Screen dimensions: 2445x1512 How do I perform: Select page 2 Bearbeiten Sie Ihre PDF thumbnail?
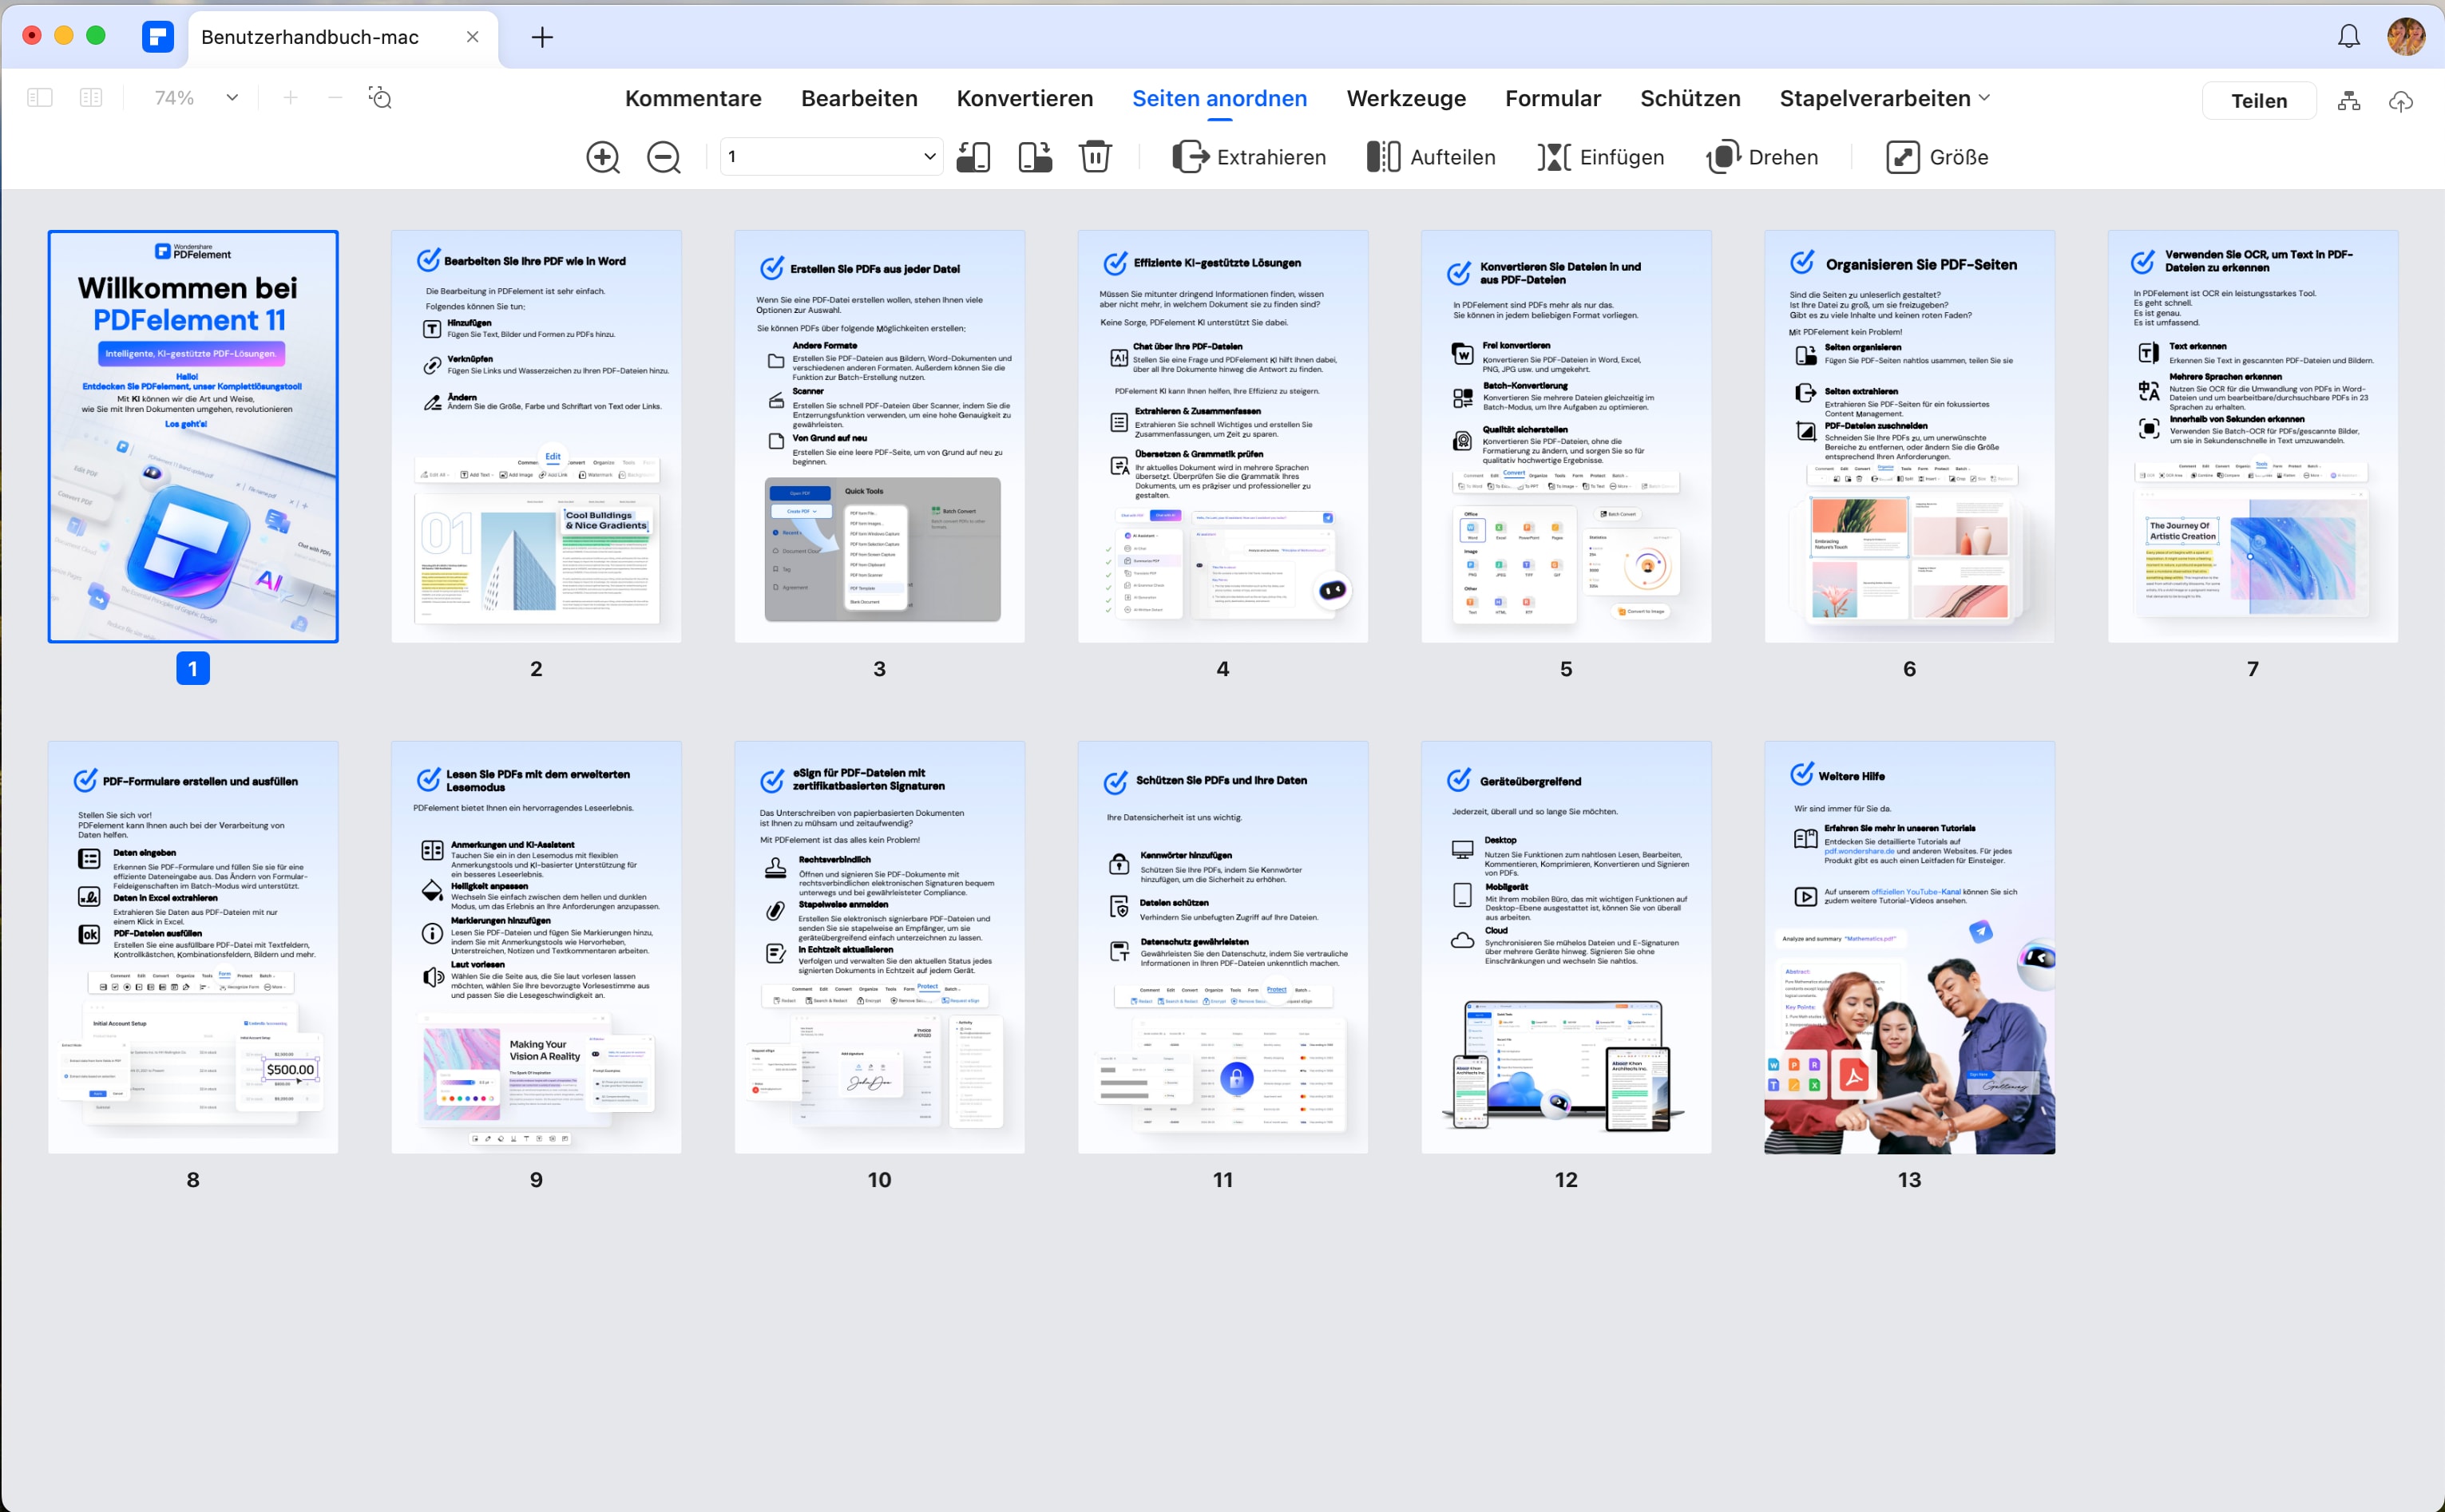[x=536, y=436]
